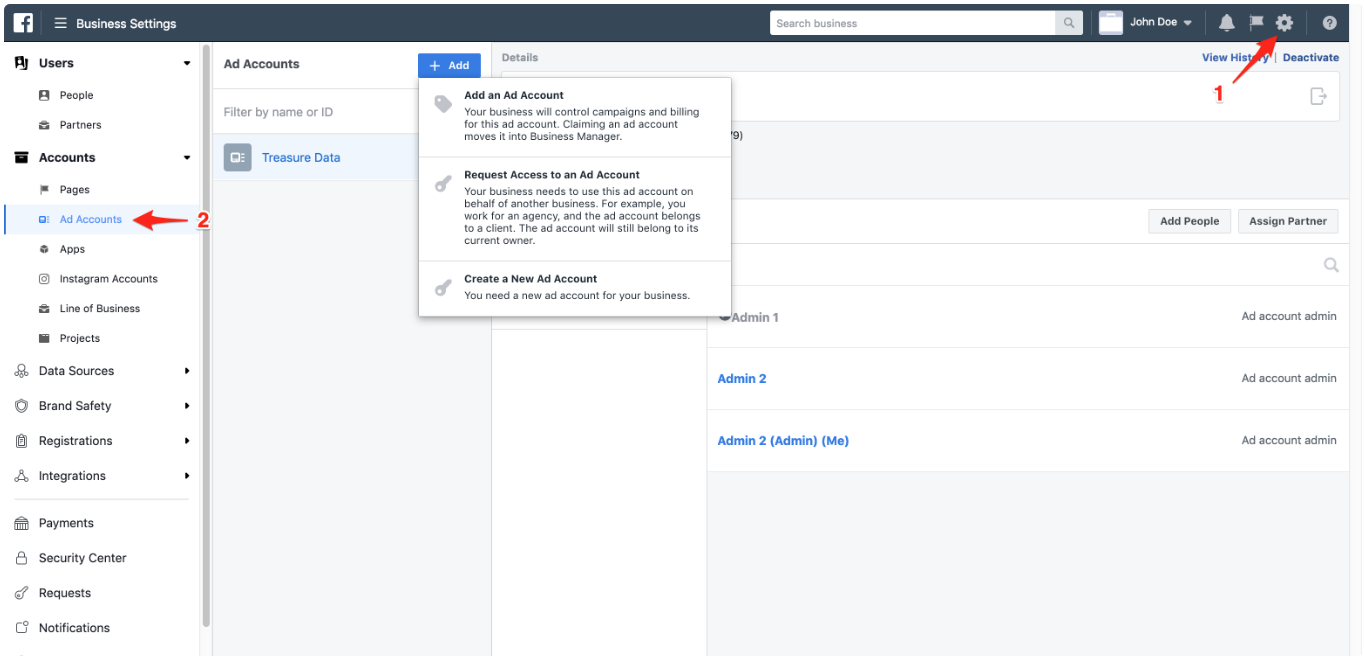This screenshot has height=668, width=1364.
Task: Click the Assign Partner button
Action: tap(1287, 221)
